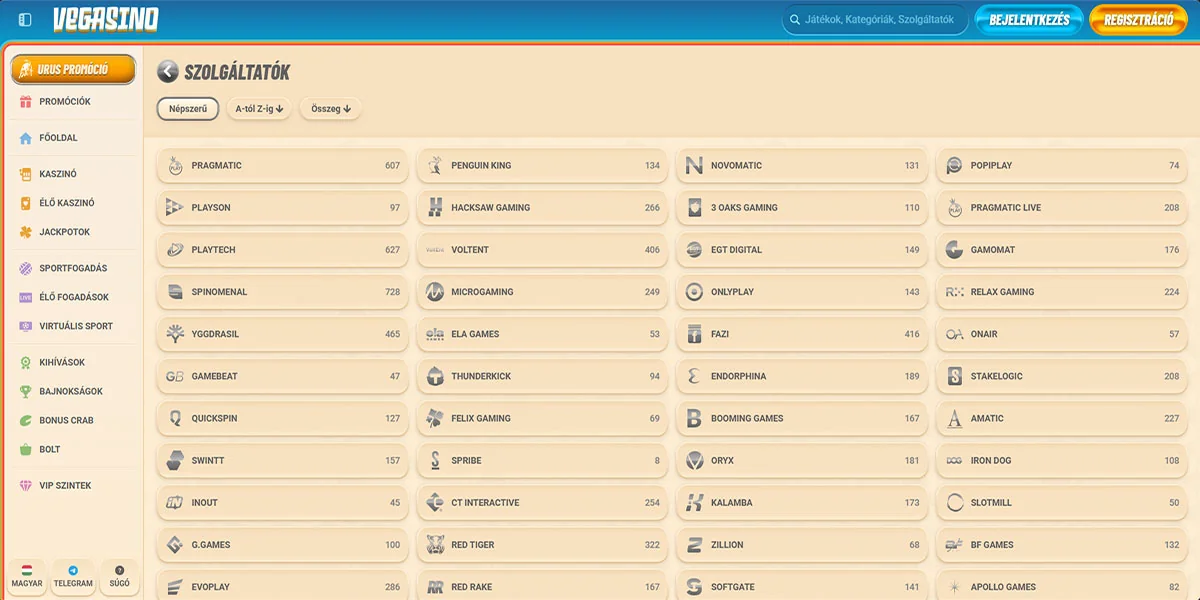
Task: Click the Promóciók gift icon
Action: (26, 101)
